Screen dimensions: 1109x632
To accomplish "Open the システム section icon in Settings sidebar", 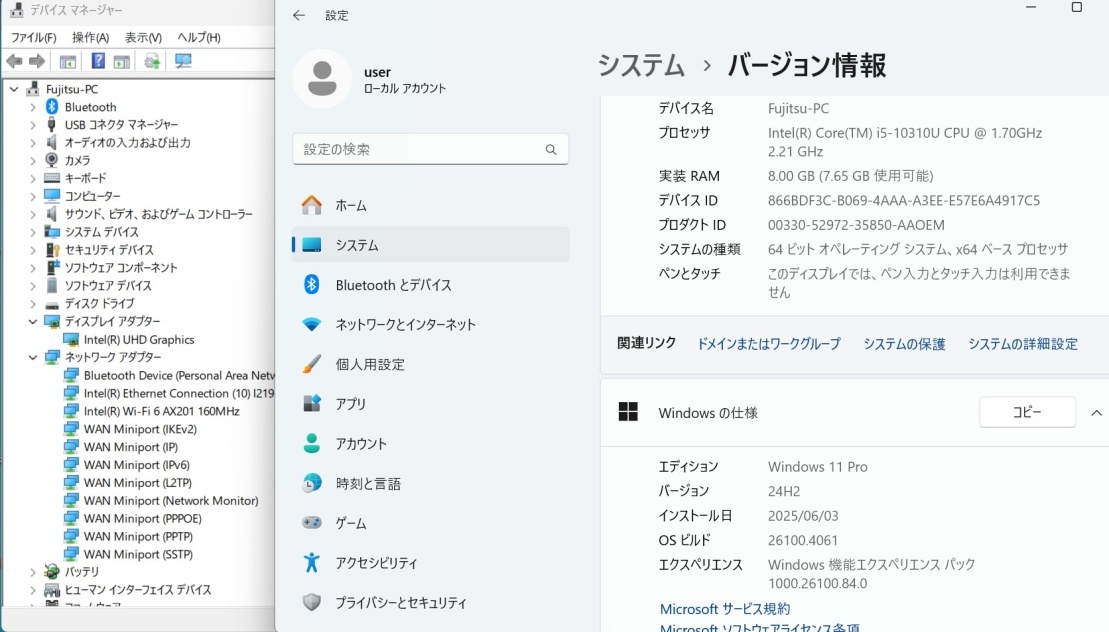I will (311, 244).
